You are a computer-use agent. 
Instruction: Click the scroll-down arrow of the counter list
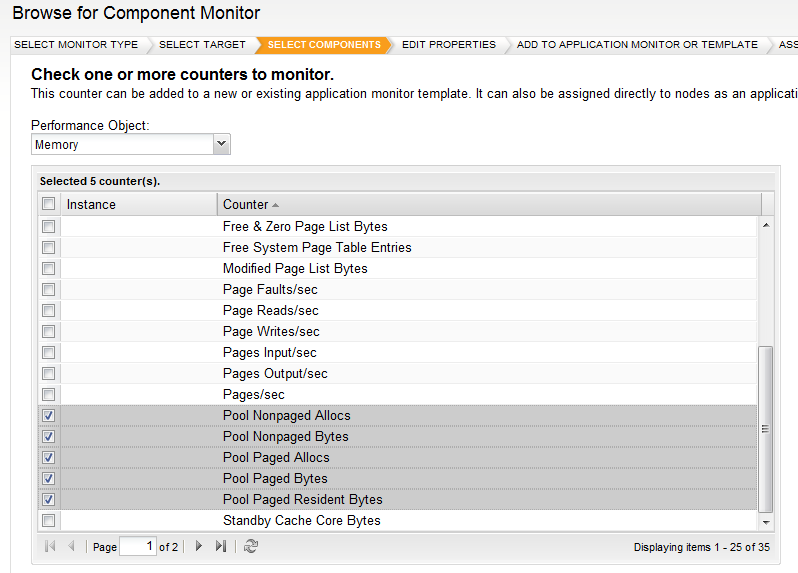(x=767, y=522)
